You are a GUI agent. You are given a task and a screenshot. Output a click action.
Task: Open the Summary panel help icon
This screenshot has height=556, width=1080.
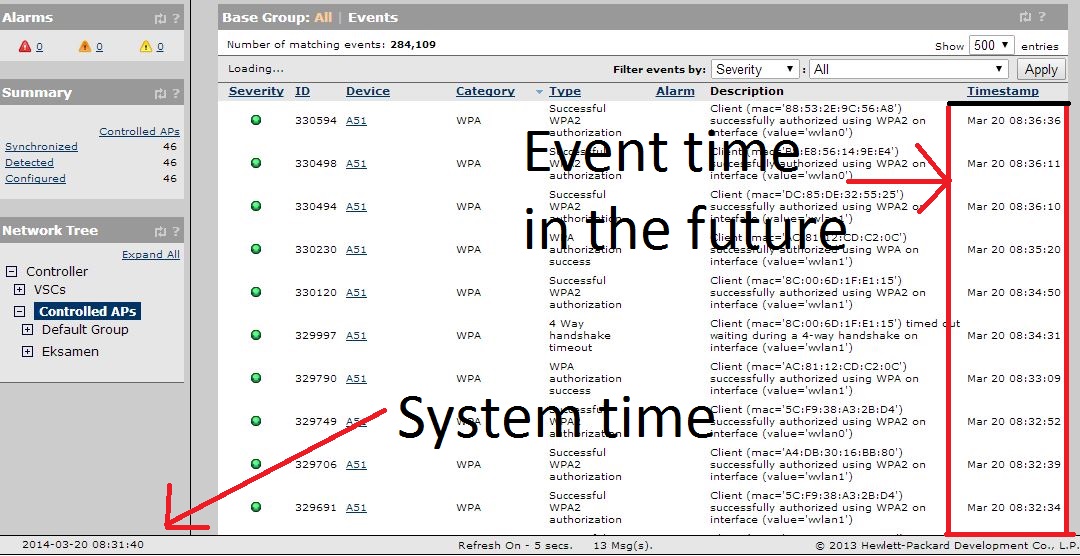(176, 93)
